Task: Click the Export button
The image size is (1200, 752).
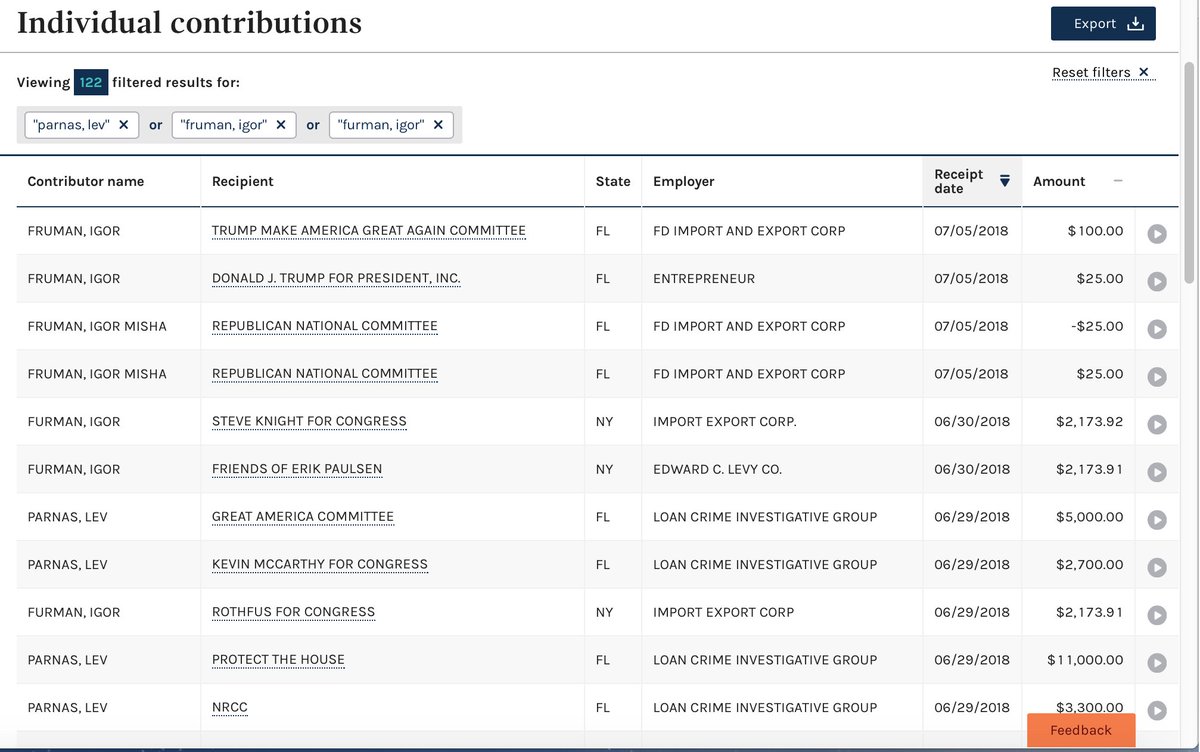Action: click(x=1103, y=24)
